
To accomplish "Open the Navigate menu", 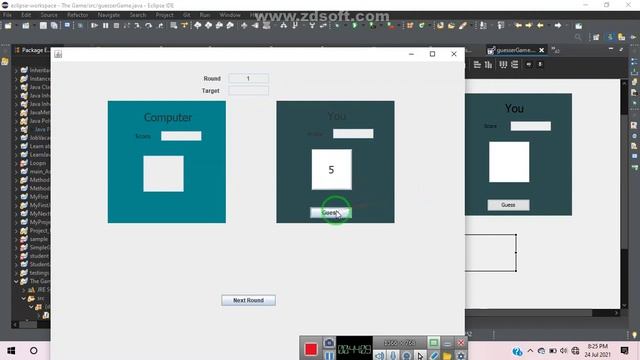I will click(x=109, y=15).
